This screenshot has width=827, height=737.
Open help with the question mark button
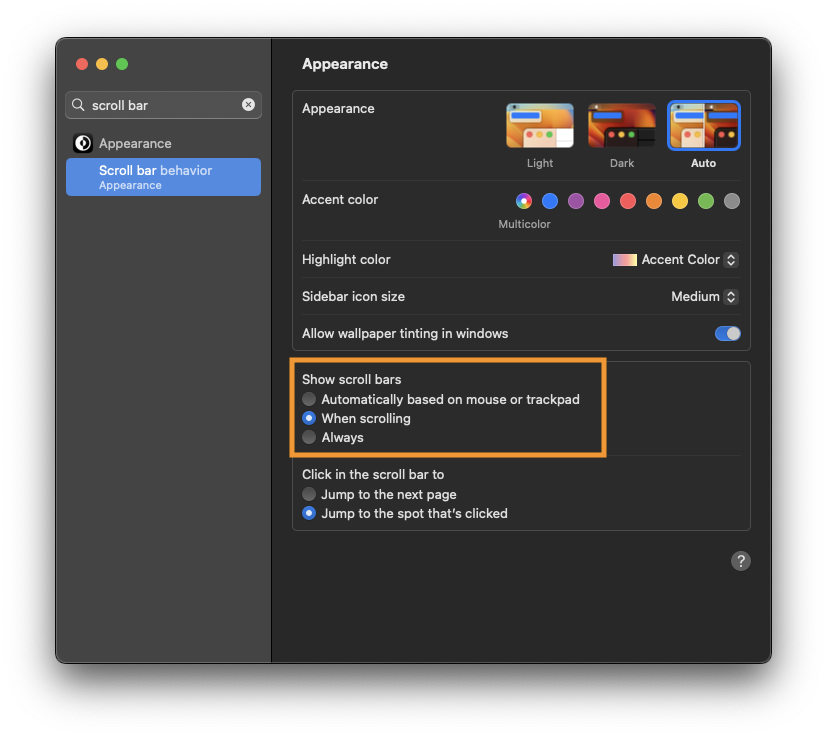[x=740, y=561]
